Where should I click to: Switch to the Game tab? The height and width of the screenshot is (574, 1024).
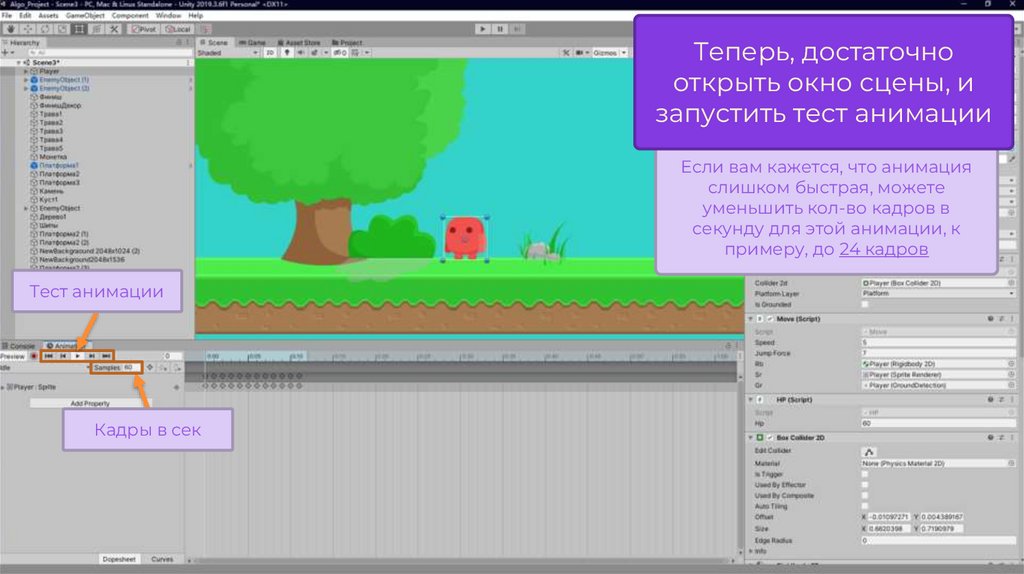[254, 43]
